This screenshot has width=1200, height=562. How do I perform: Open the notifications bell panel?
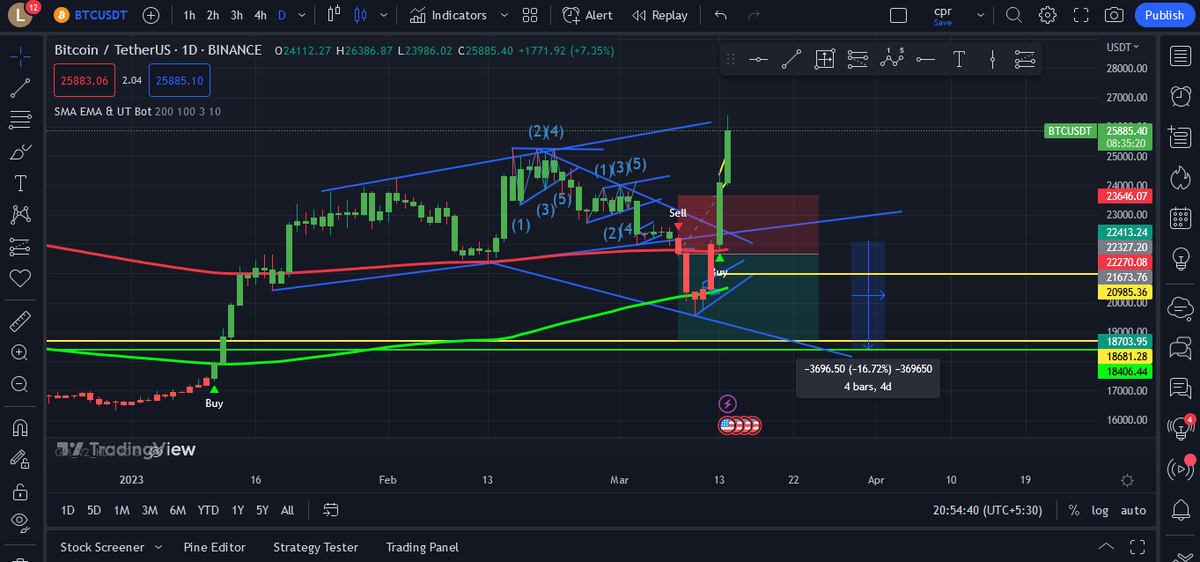[1181, 508]
